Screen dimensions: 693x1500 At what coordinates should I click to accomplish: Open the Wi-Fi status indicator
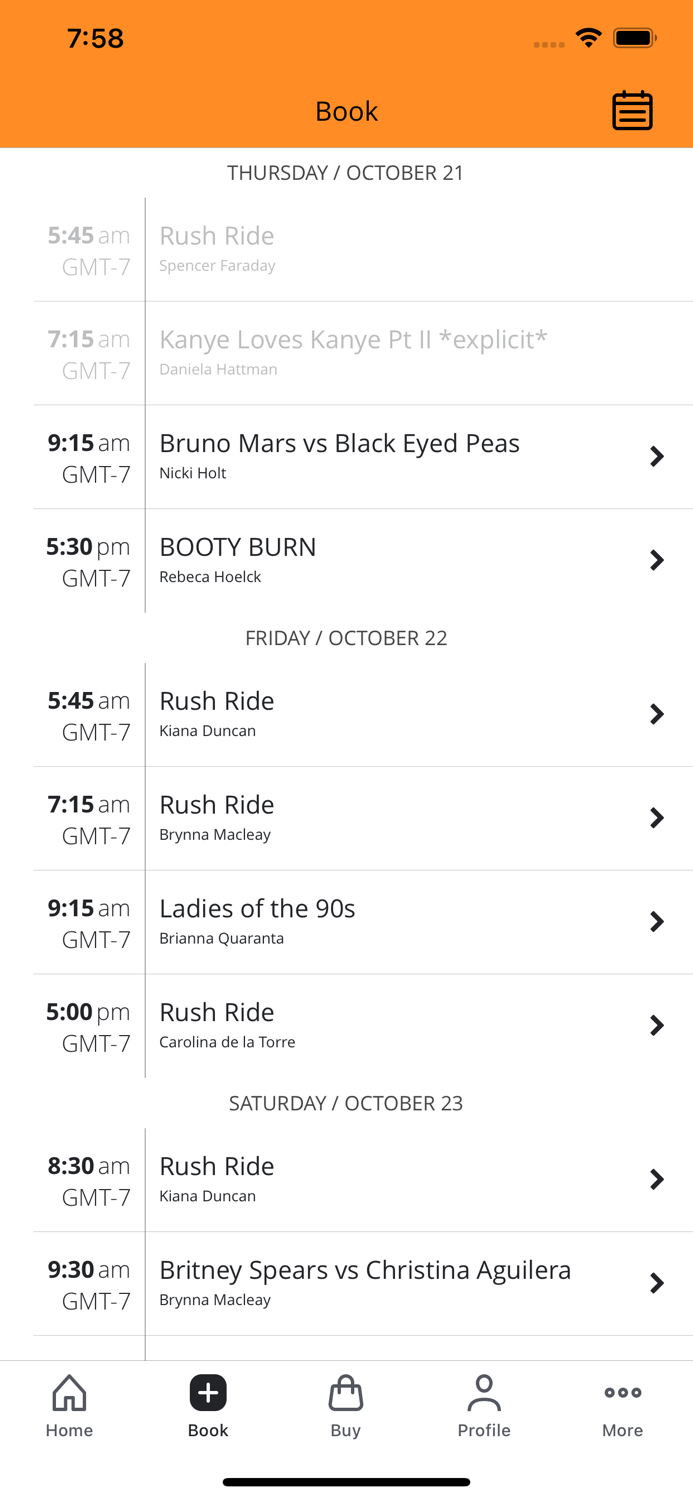[x=588, y=37]
